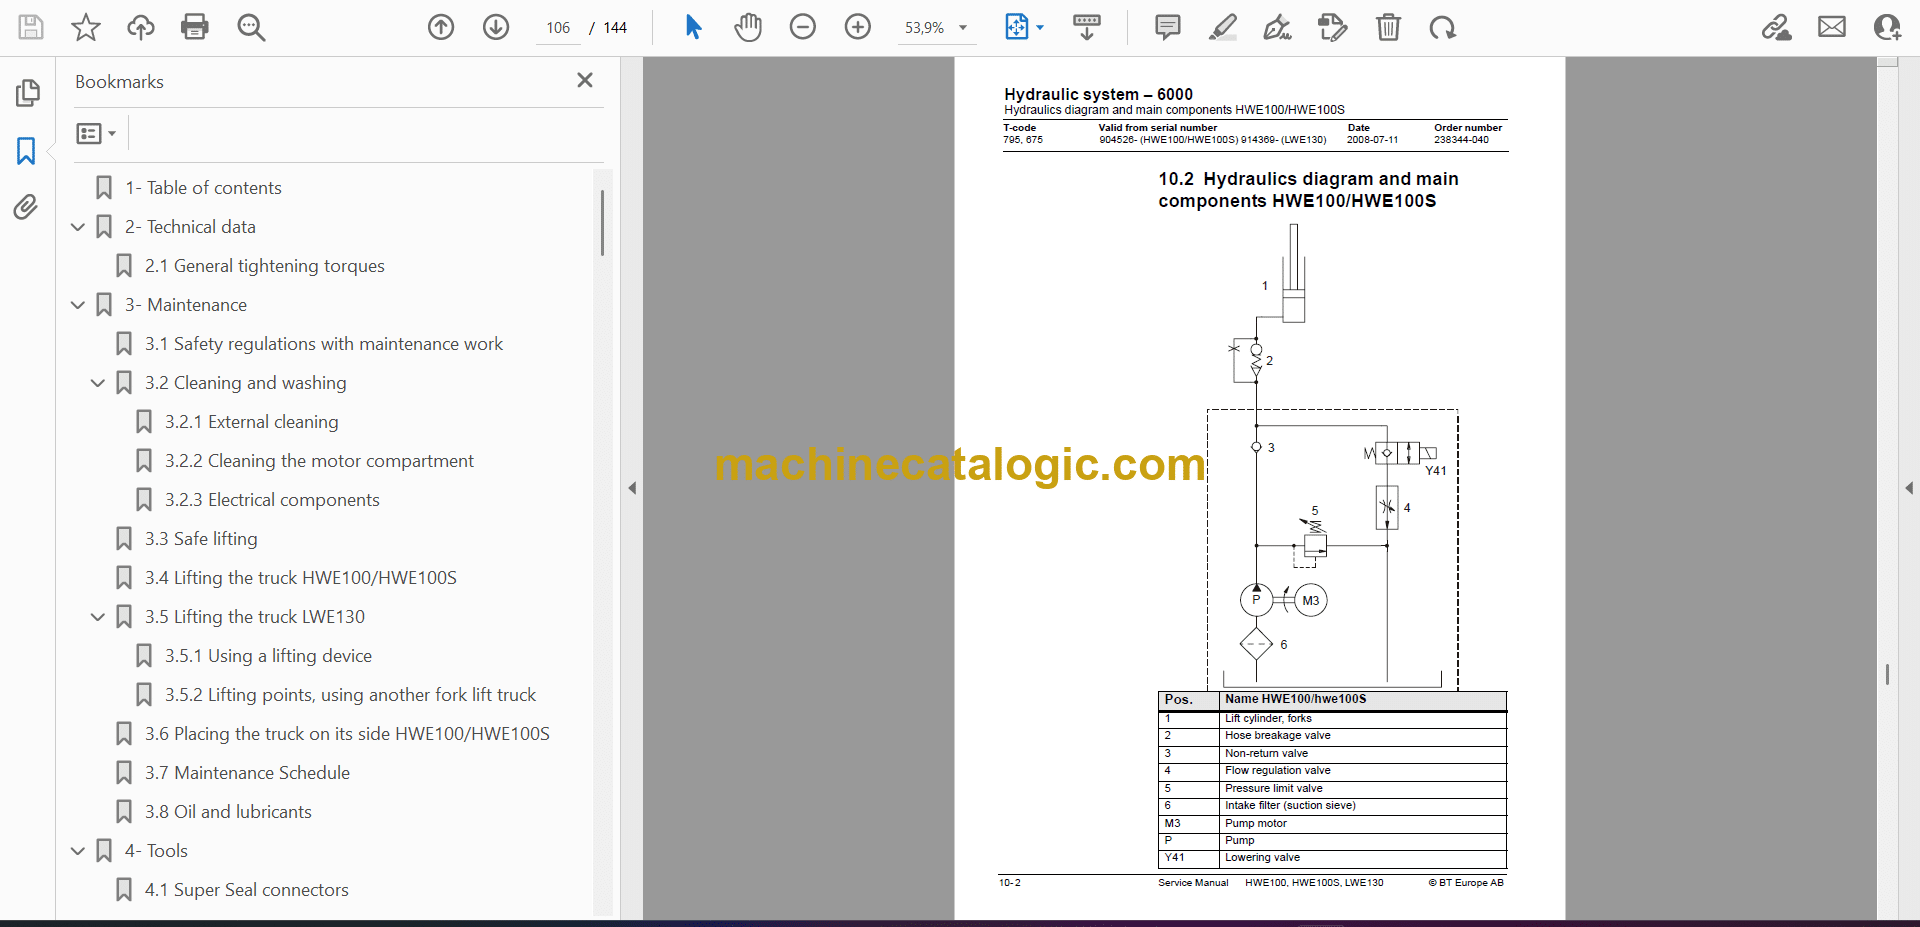This screenshot has width=1920, height=927.
Task: Delete with the trash icon
Action: [x=1388, y=27]
